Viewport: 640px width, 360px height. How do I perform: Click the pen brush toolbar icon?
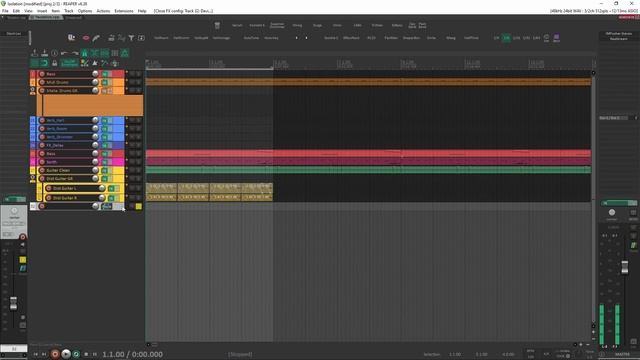click(96, 38)
